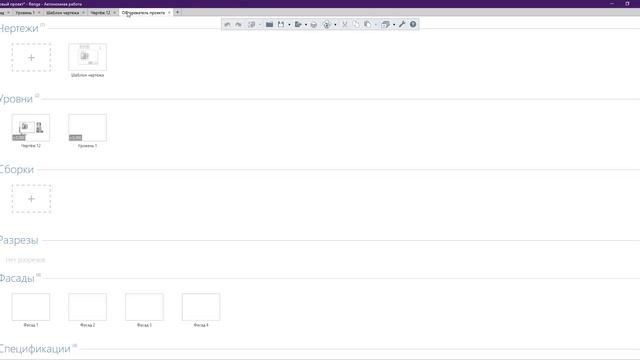640x360 pixels.
Task: Paste using the clipboard icon
Action: tap(367, 24)
